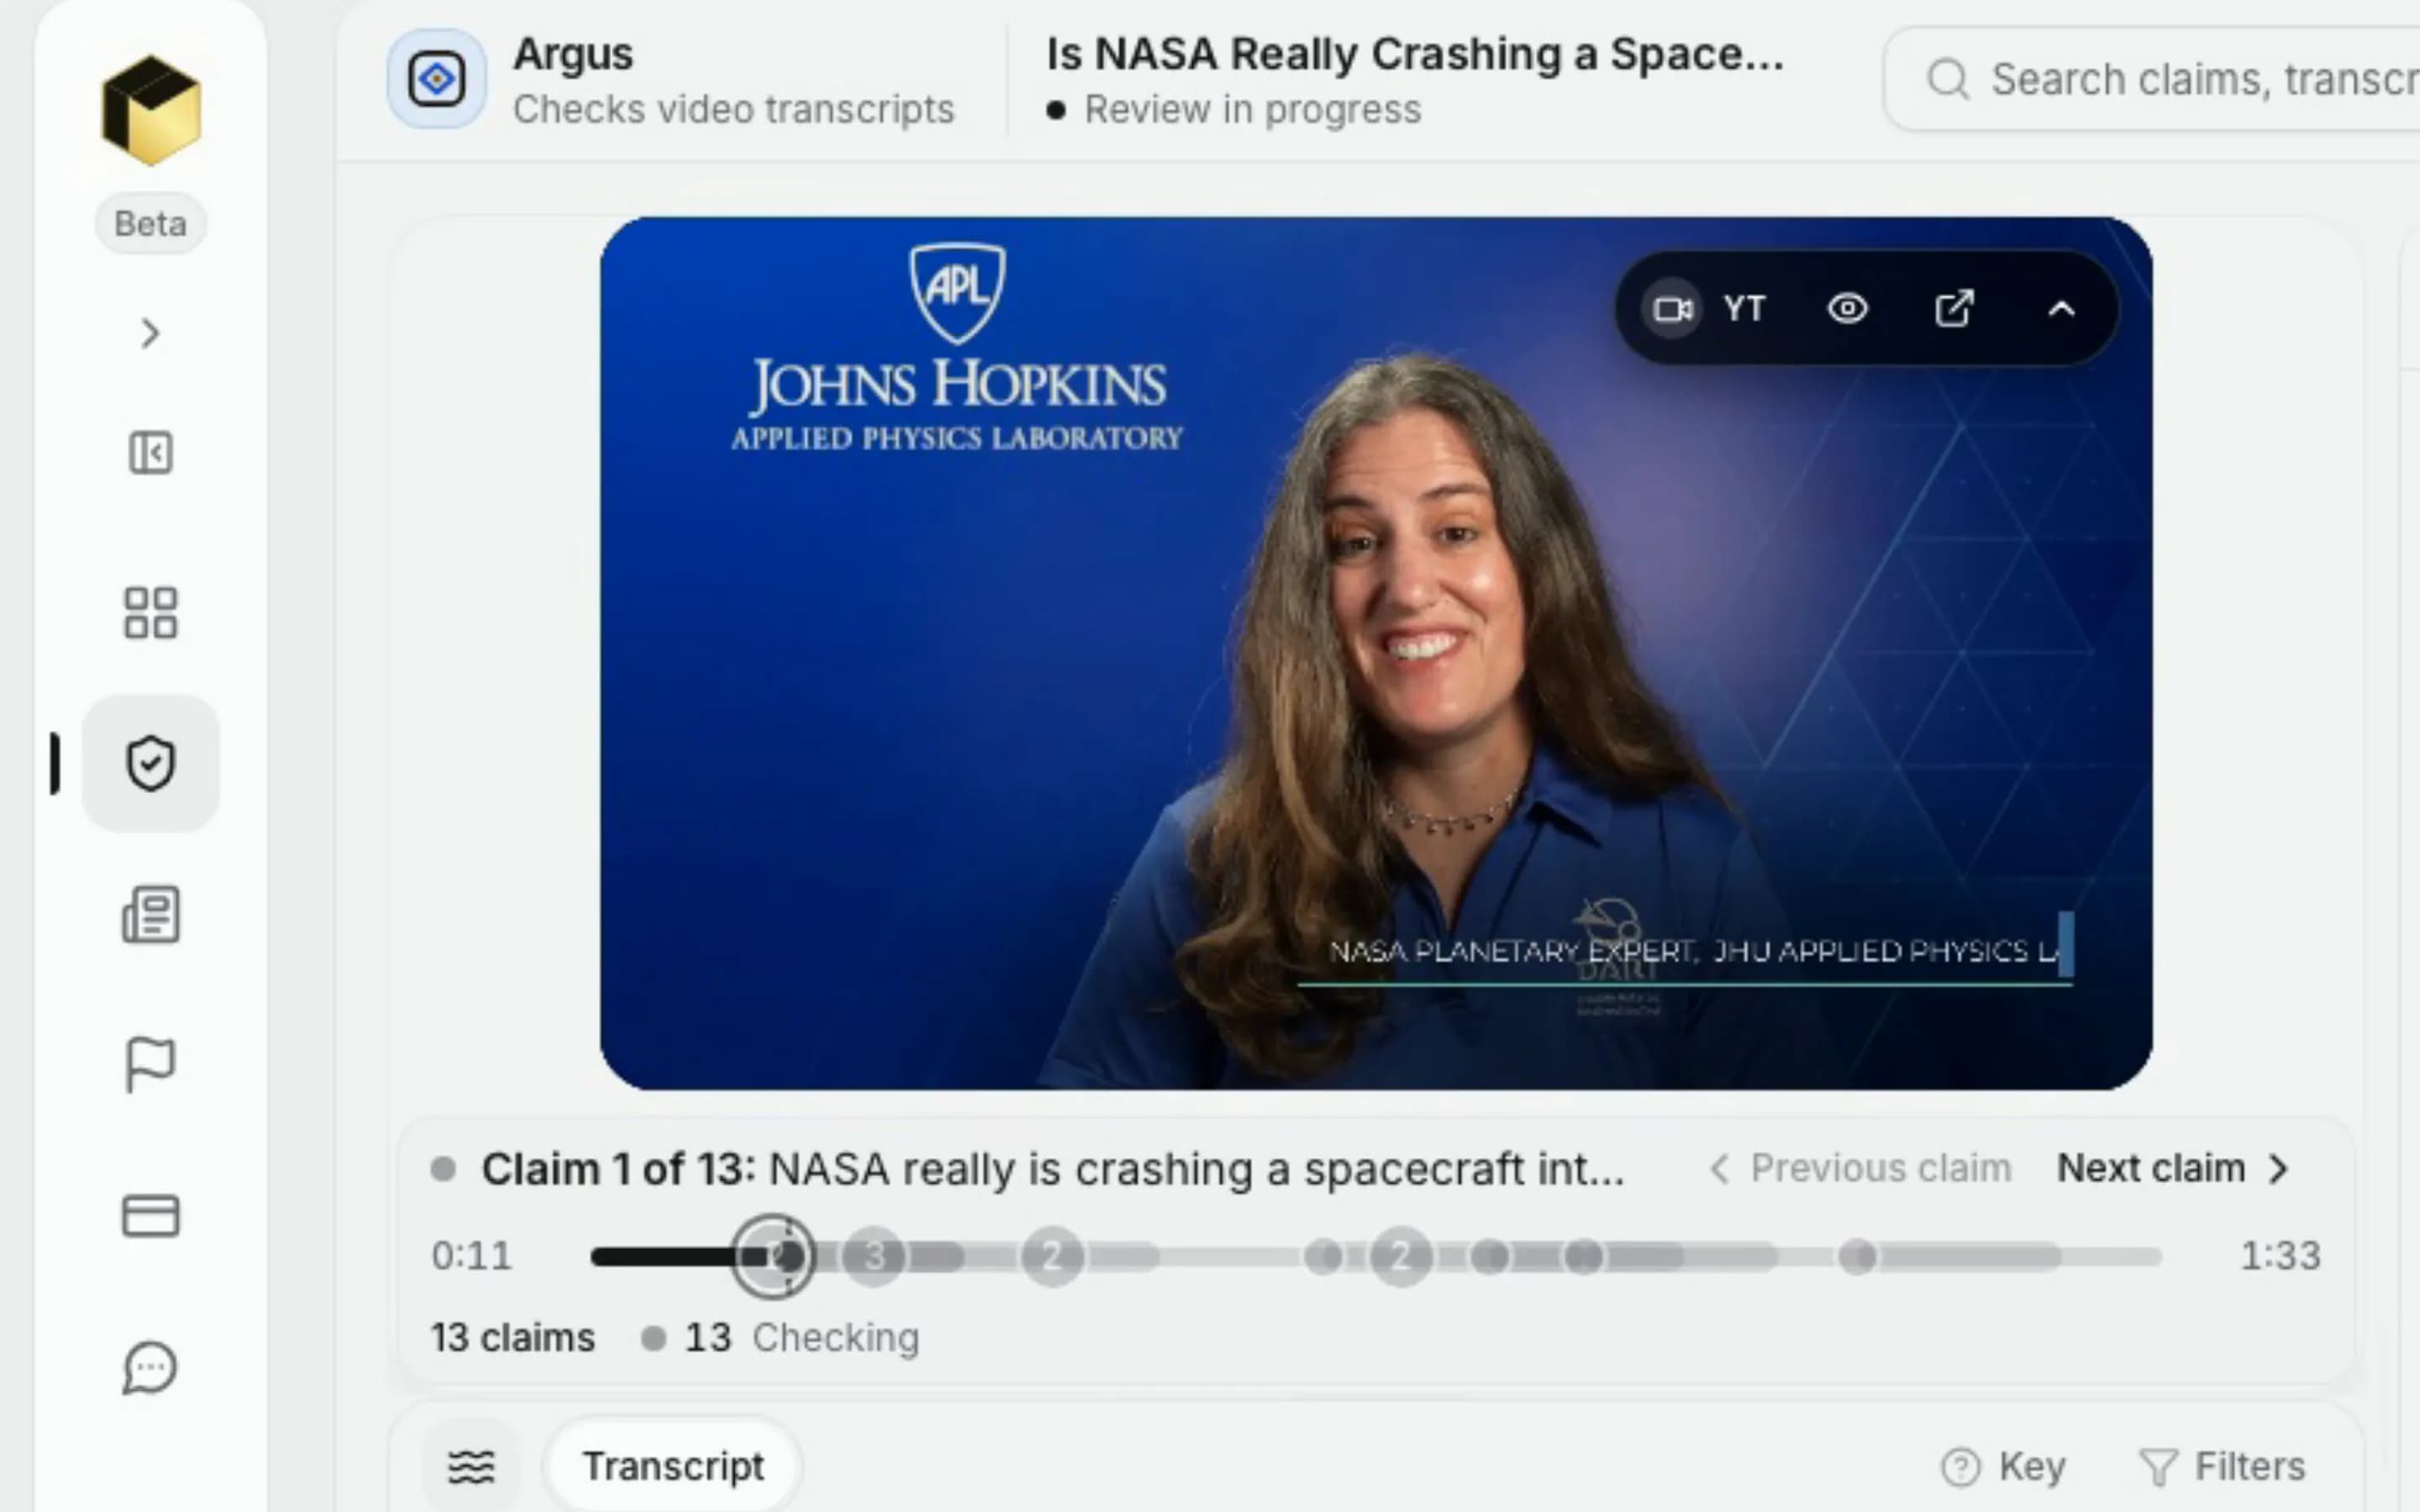Click the '13 claims' count

click(x=513, y=1338)
